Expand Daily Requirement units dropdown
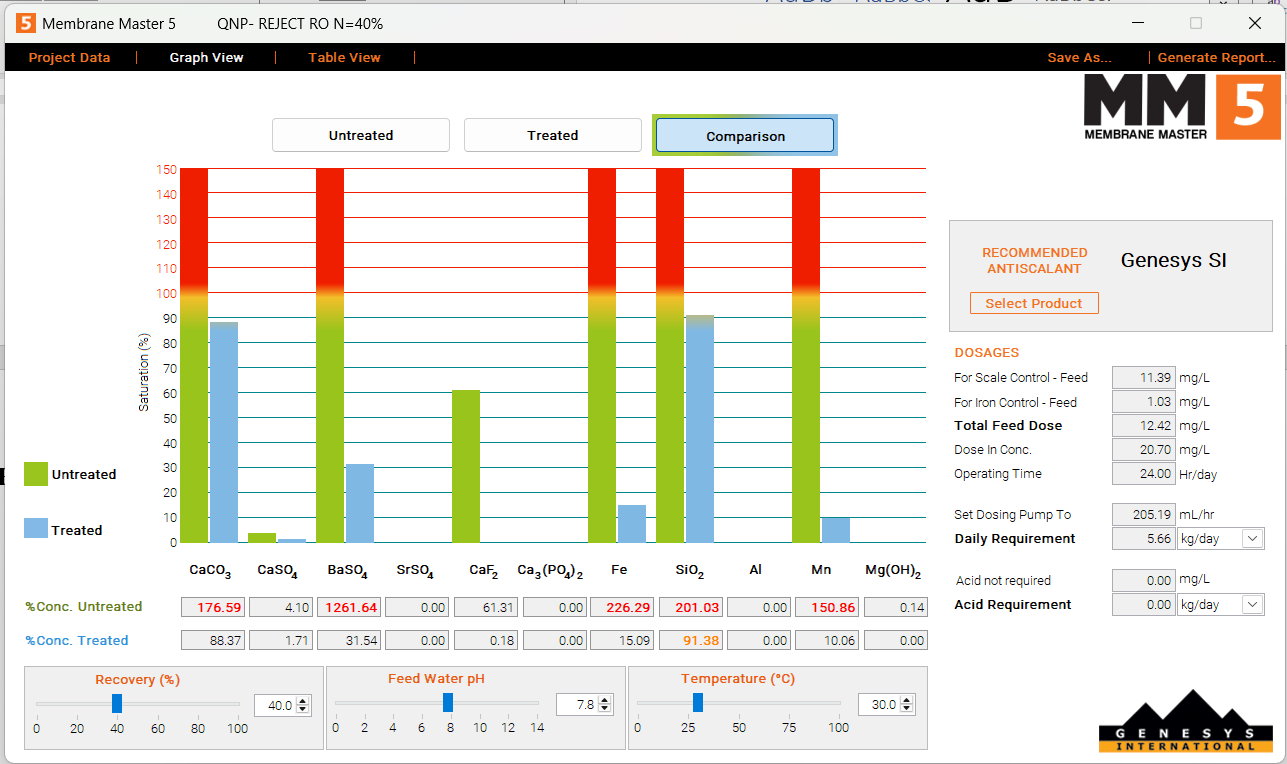1287x764 pixels. (x=1252, y=539)
